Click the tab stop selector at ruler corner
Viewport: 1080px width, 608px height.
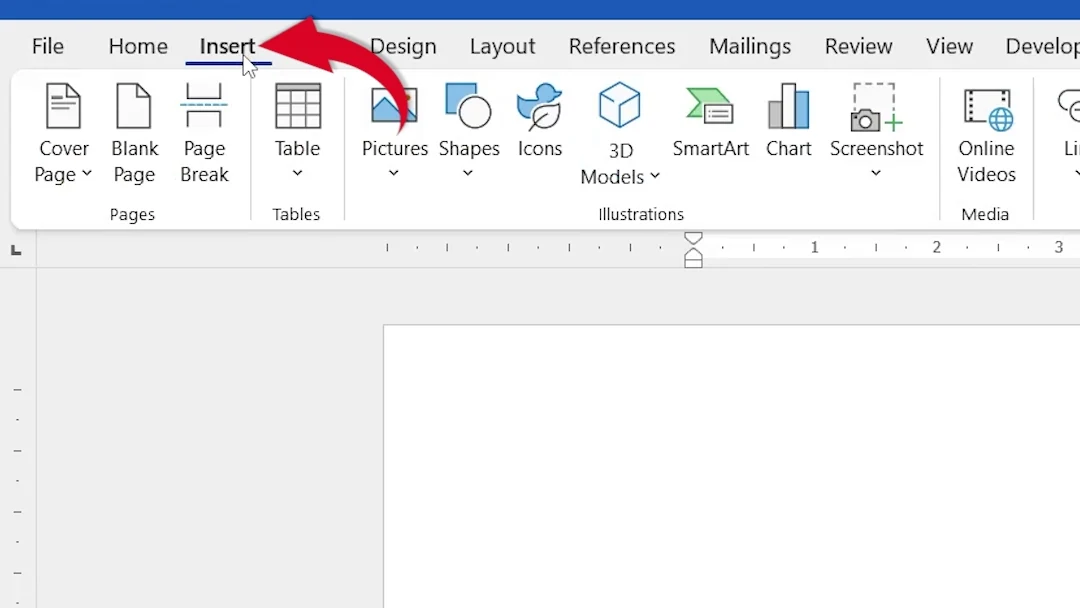click(x=16, y=251)
